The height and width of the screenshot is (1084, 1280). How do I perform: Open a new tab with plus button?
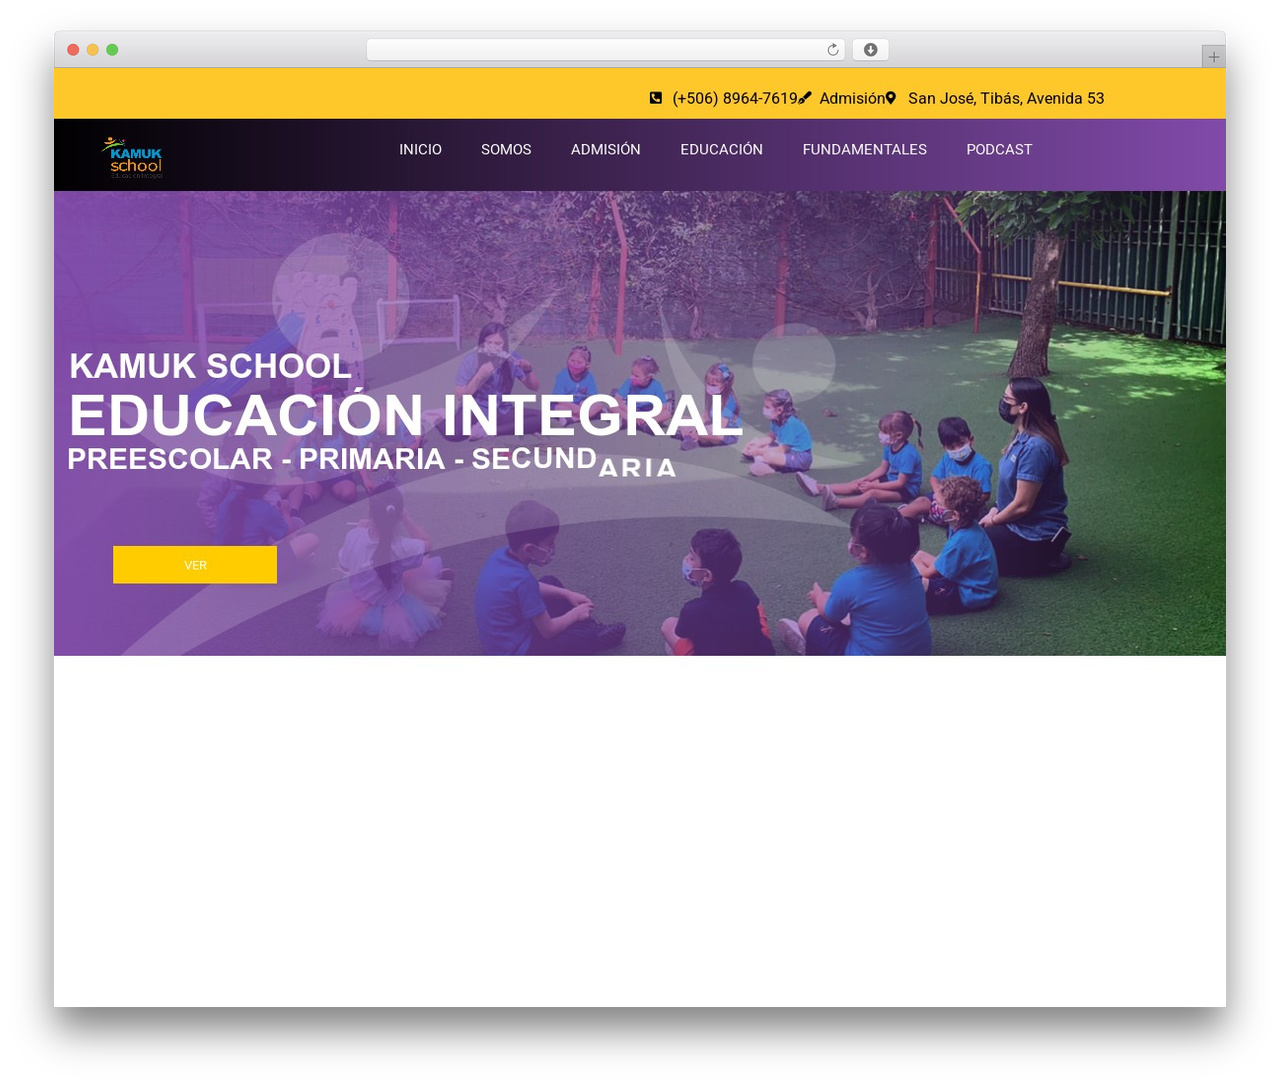[1213, 57]
